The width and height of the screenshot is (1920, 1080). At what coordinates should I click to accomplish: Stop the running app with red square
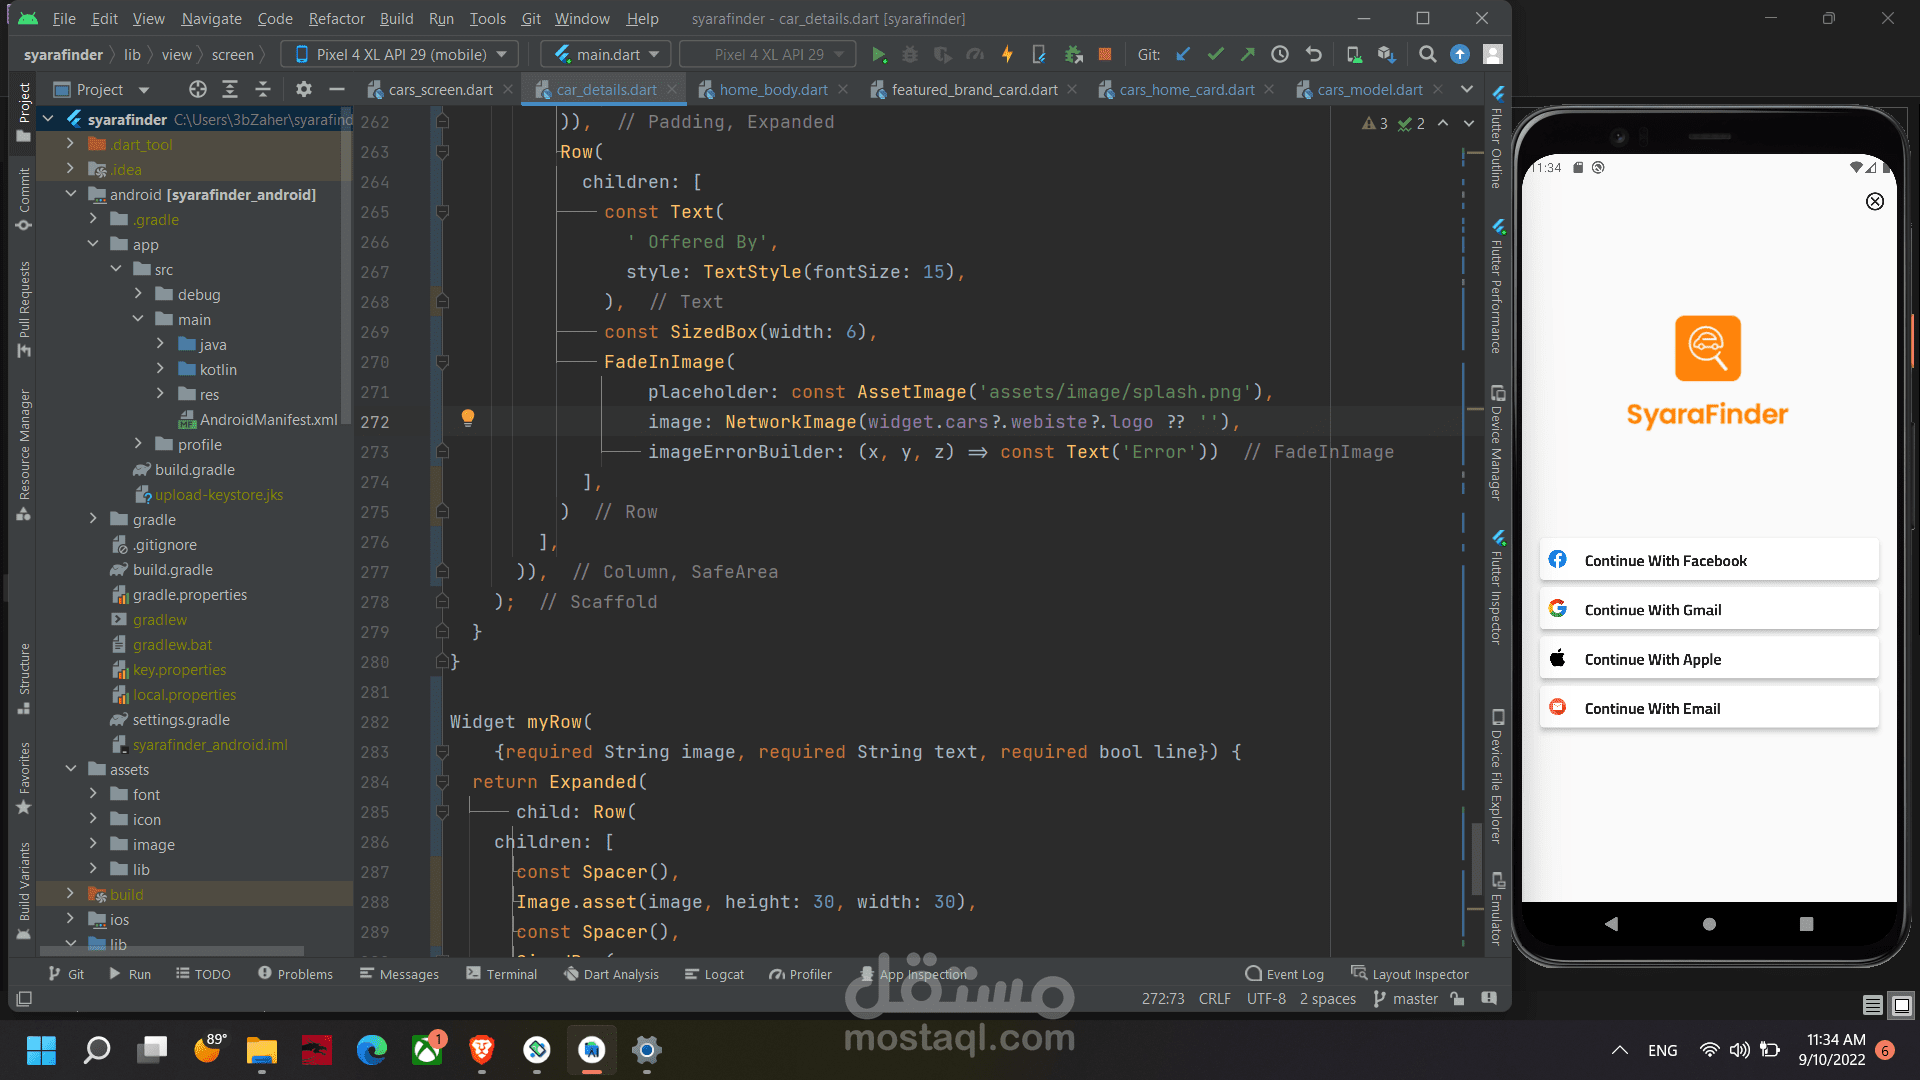pyautogui.click(x=1105, y=55)
